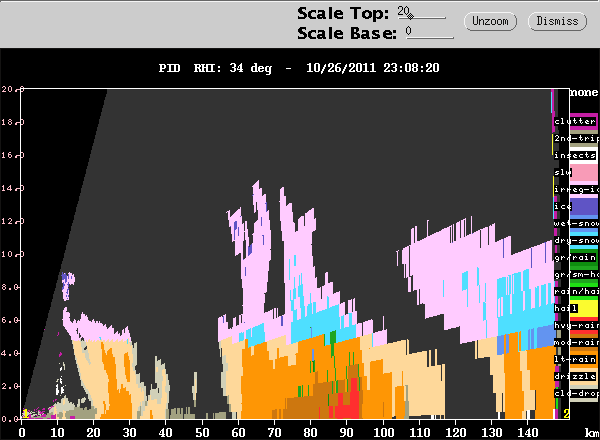Click the 70 km range axis label
This screenshot has width=600, height=440.
274,433
